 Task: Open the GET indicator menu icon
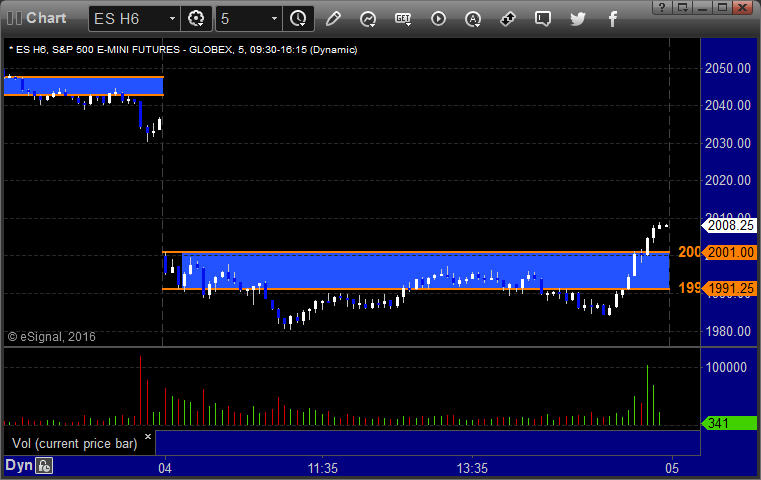[403, 19]
